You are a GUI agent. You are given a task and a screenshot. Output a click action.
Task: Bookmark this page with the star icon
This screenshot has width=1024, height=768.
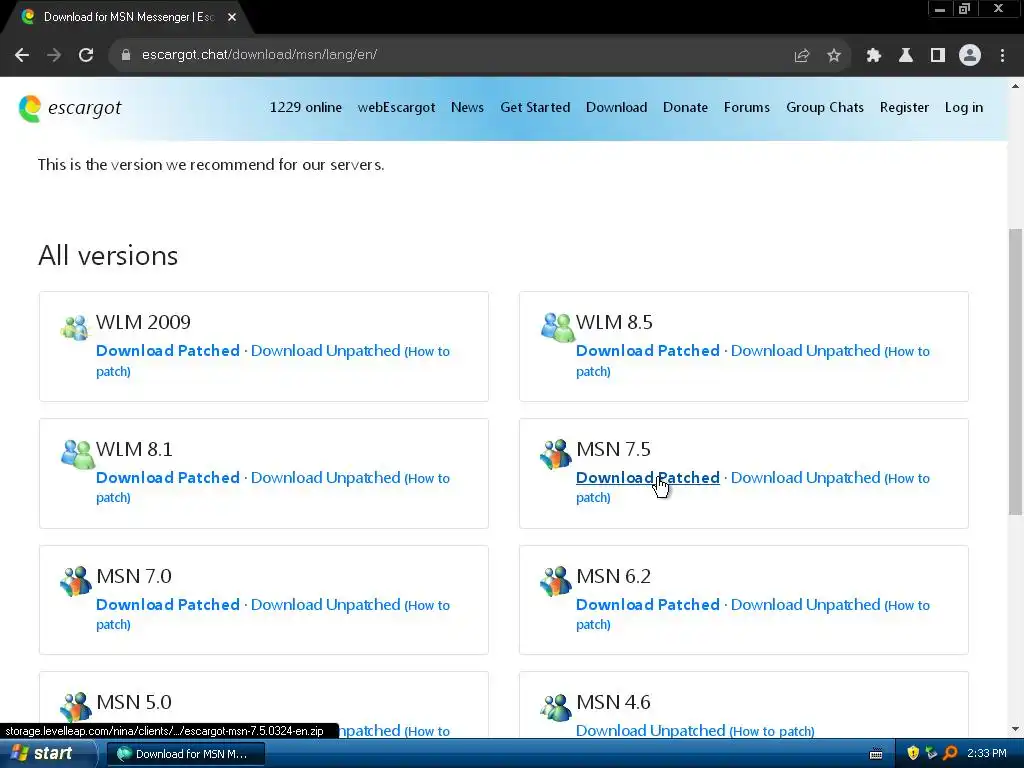834,56
